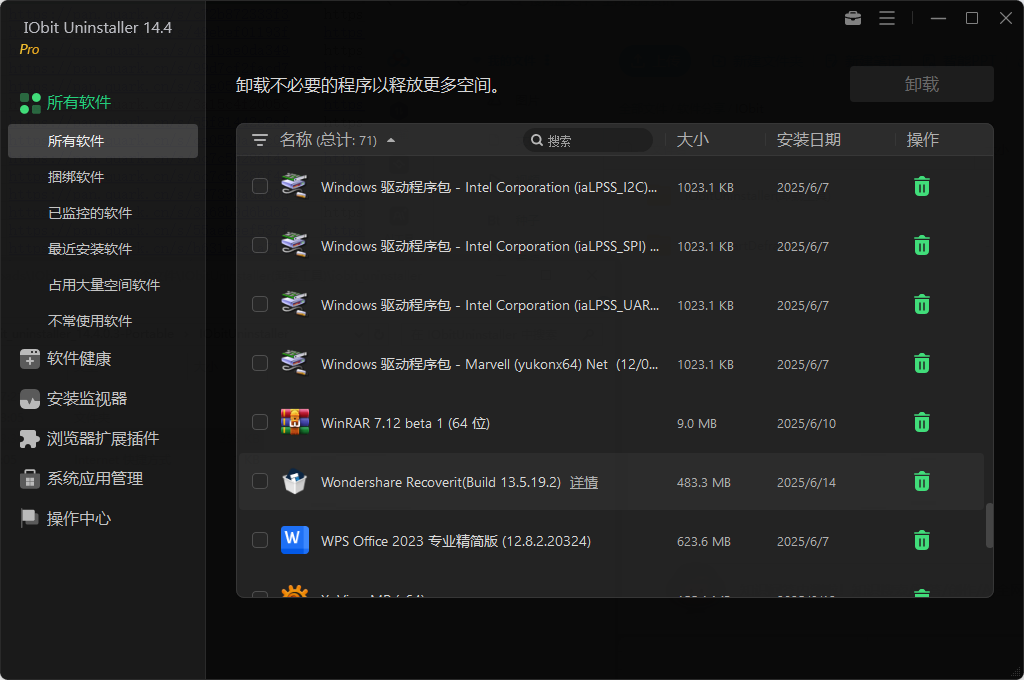This screenshot has height=680, width=1024.
Task: Check the WPS Office 2023 checkbox
Action: coord(260,540)
